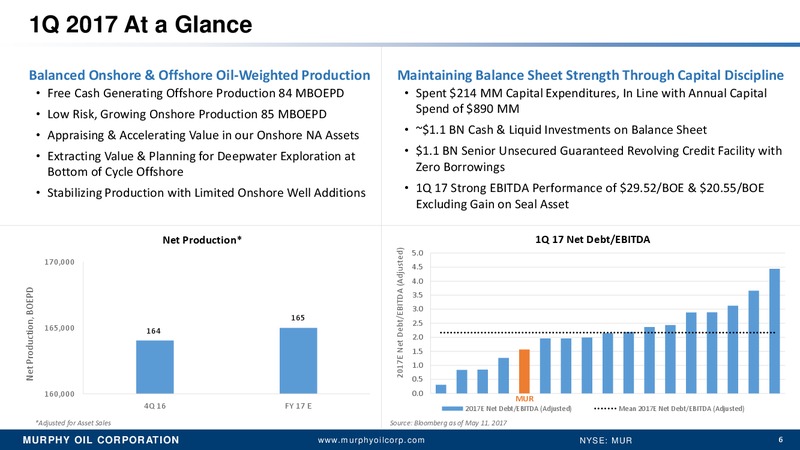Click bullet 'Extracting Value & Planning for Deepwater Exploration'
This screenshot has width=800, height=450.
[201, 164]
